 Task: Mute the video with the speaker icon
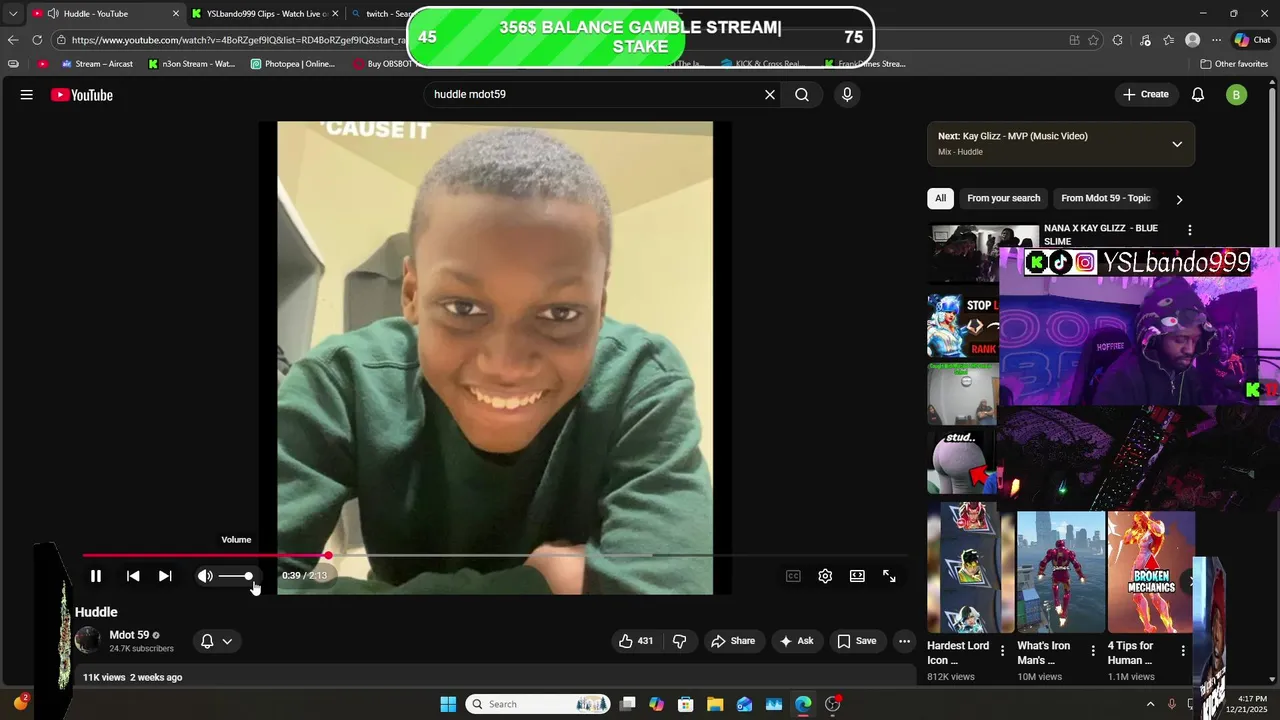click(205, 576)
